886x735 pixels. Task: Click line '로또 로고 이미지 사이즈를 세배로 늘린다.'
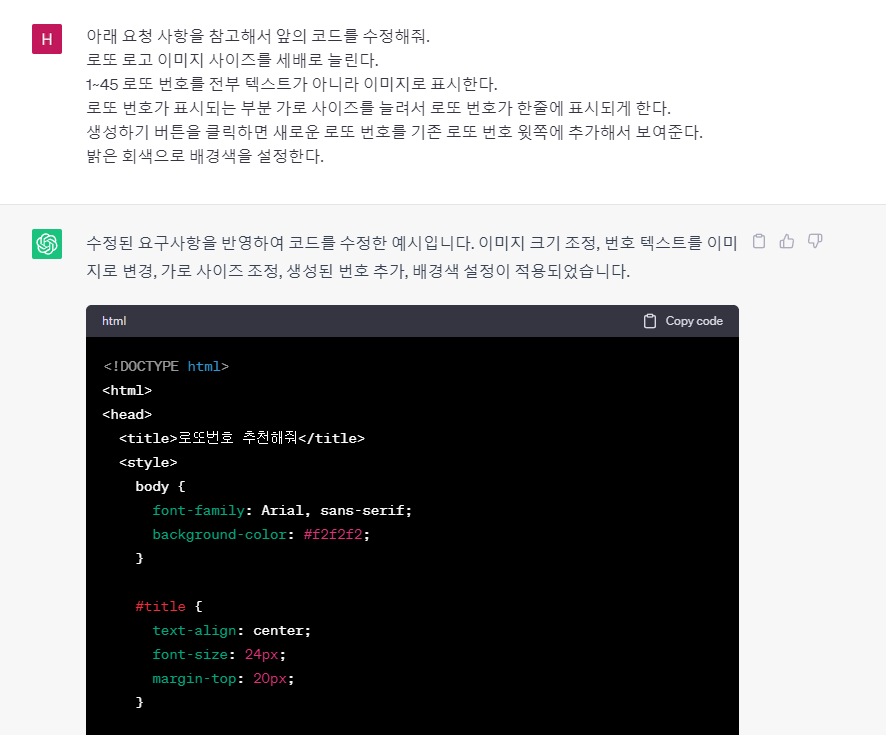pos(232,60)
